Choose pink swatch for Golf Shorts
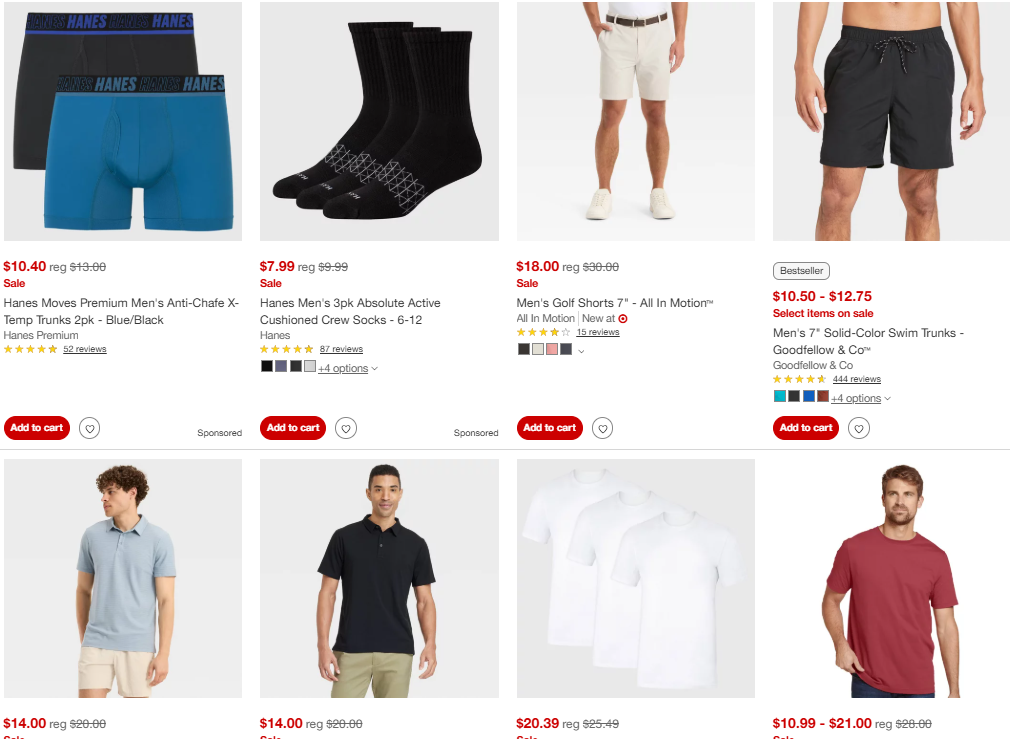The height and width of the screenshot is (739, 1010). coord(552,349)
